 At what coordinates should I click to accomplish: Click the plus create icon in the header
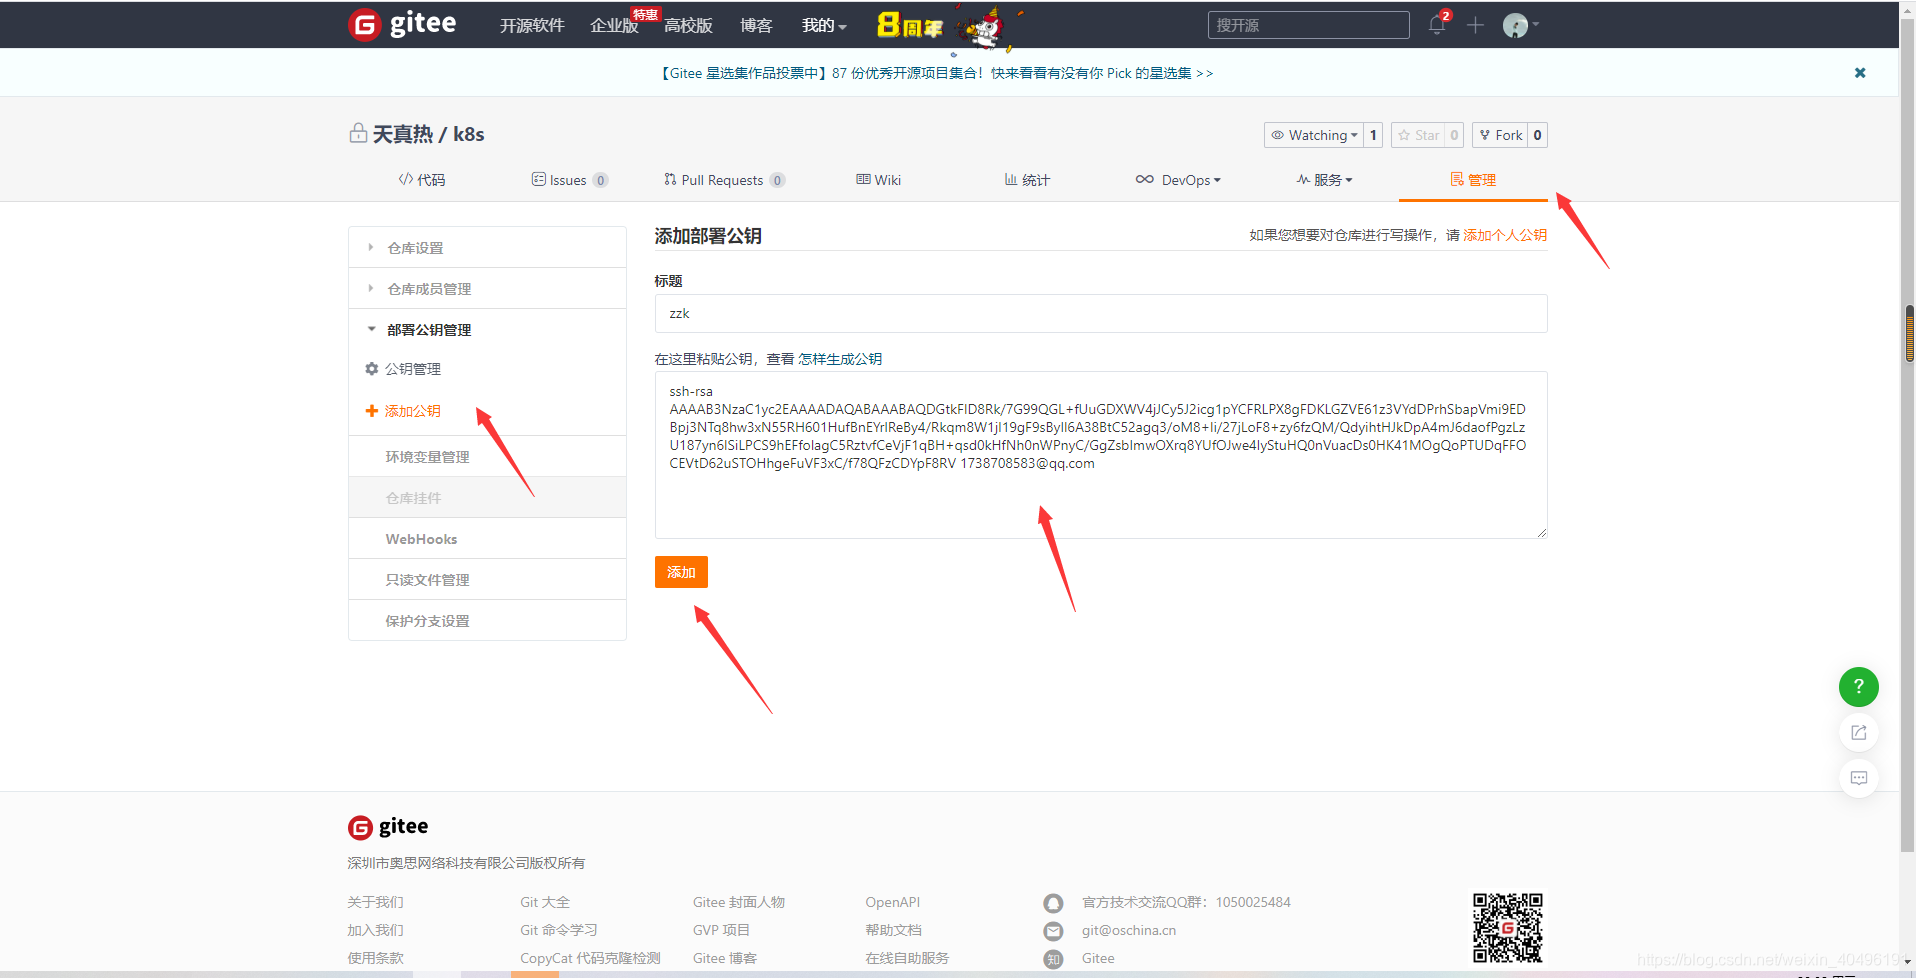coord(1475,25)
